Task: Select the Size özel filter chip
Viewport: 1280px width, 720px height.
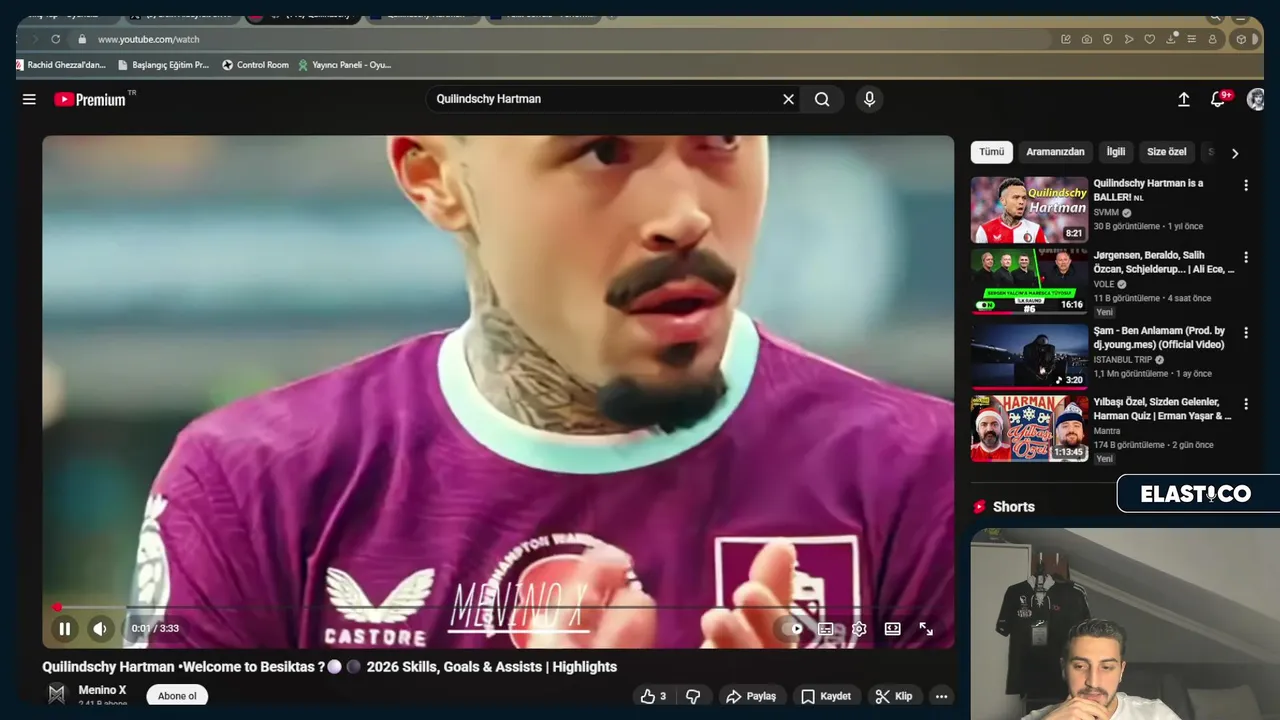Action: click(1166, 152)
